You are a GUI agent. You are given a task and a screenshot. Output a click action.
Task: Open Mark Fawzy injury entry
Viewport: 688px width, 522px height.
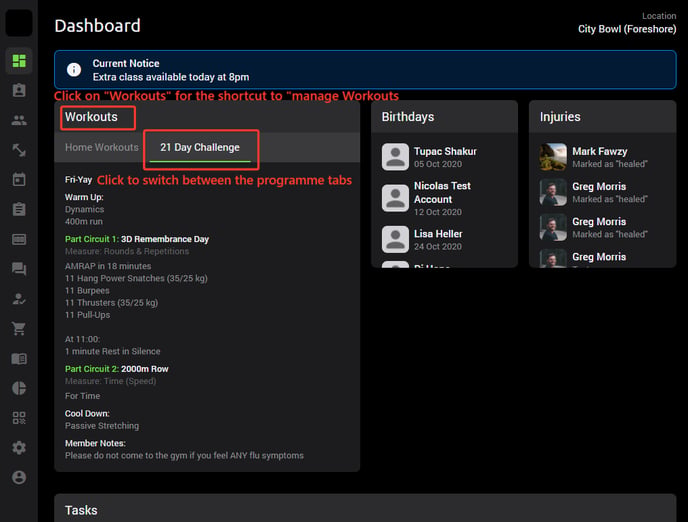pos(602,157)
